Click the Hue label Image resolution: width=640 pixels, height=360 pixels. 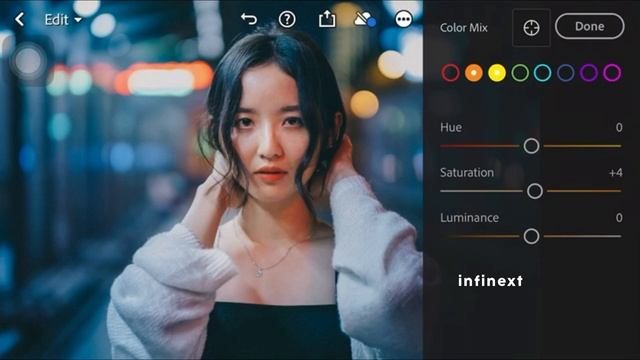451,127
